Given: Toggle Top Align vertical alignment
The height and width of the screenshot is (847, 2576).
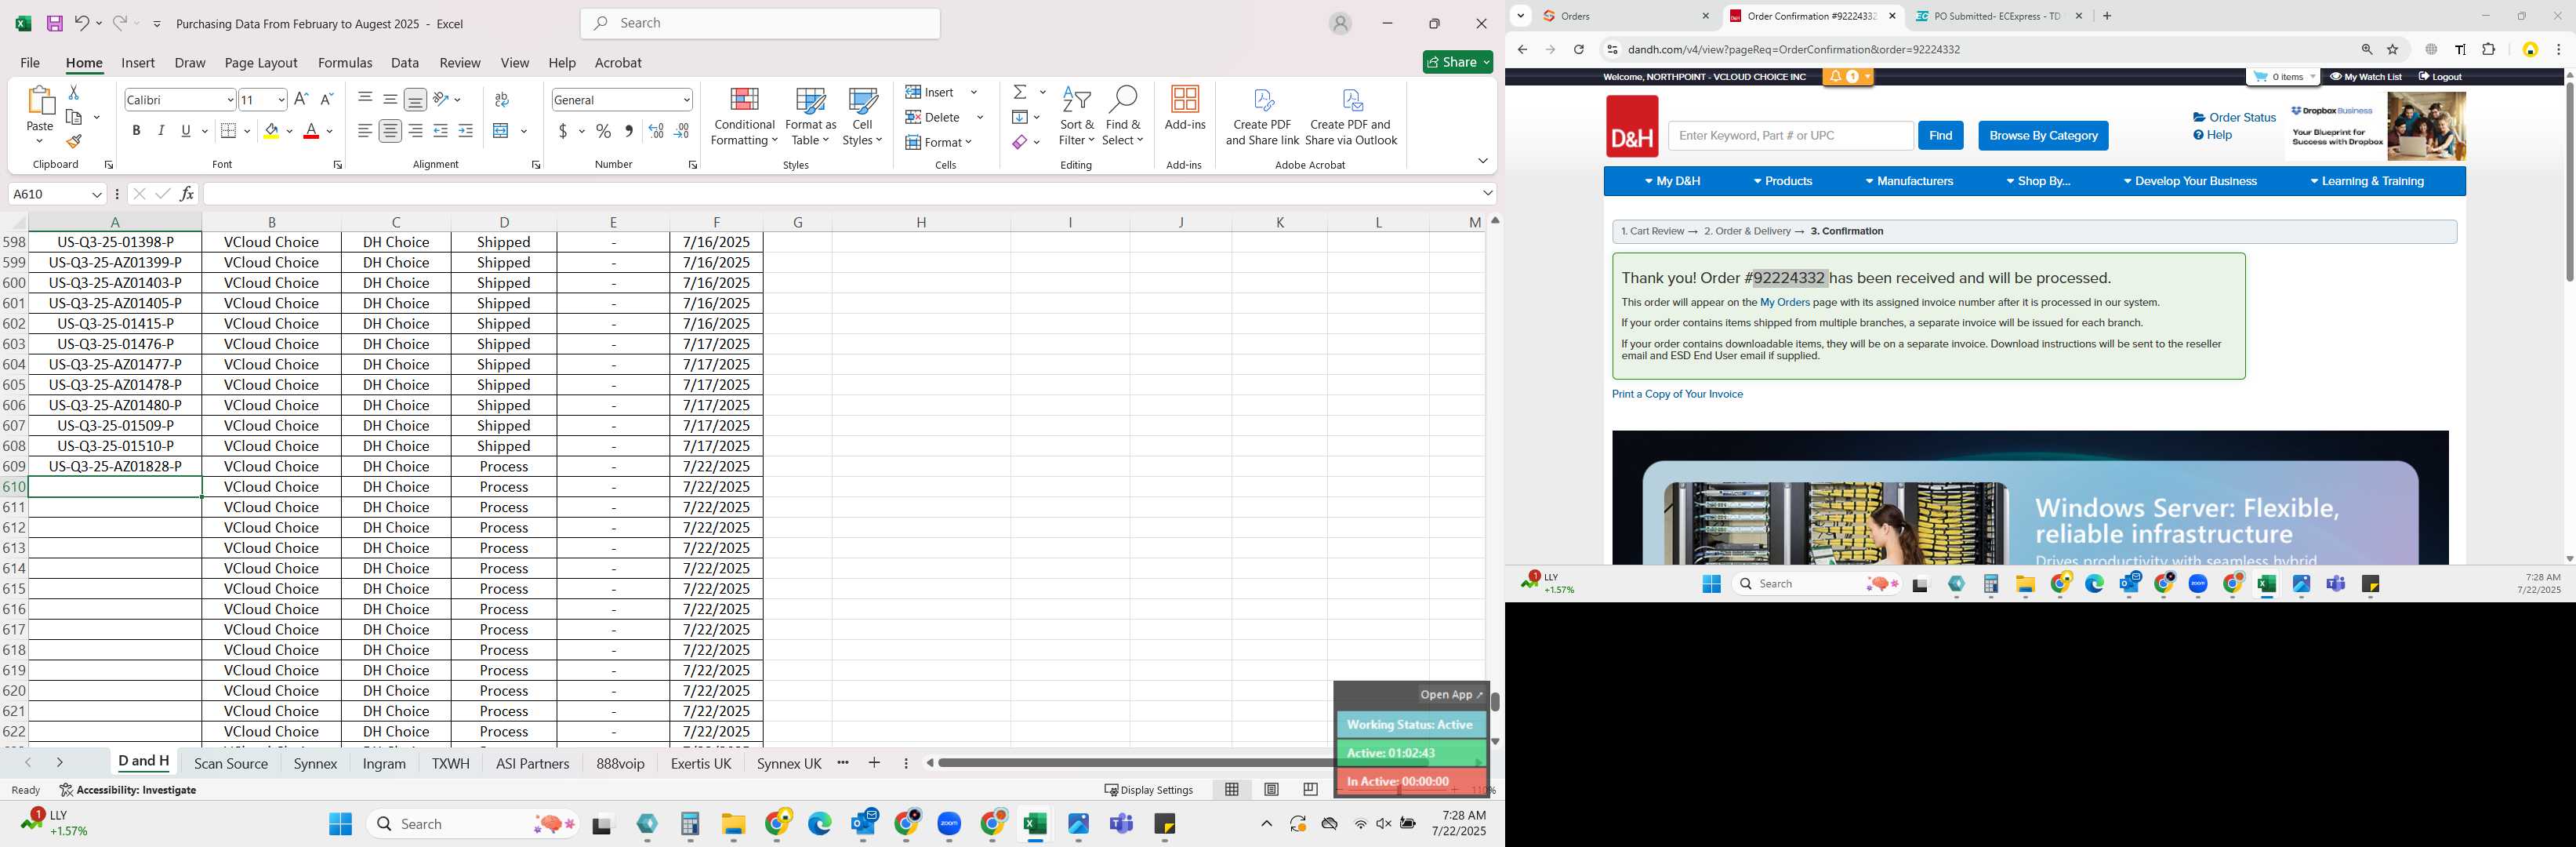Looking at the screenshot, I should [365, 99].
